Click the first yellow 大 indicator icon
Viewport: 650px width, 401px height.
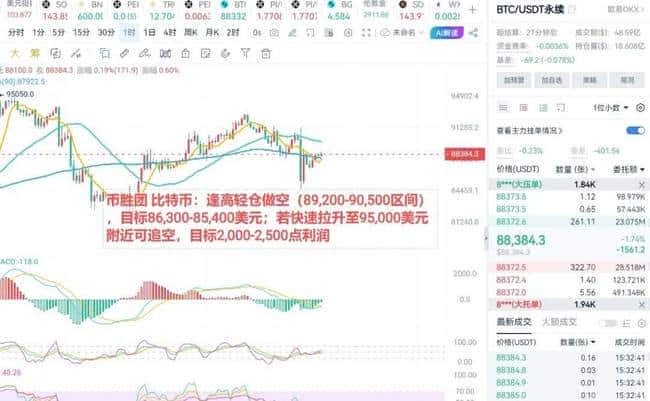coord(15,53)
